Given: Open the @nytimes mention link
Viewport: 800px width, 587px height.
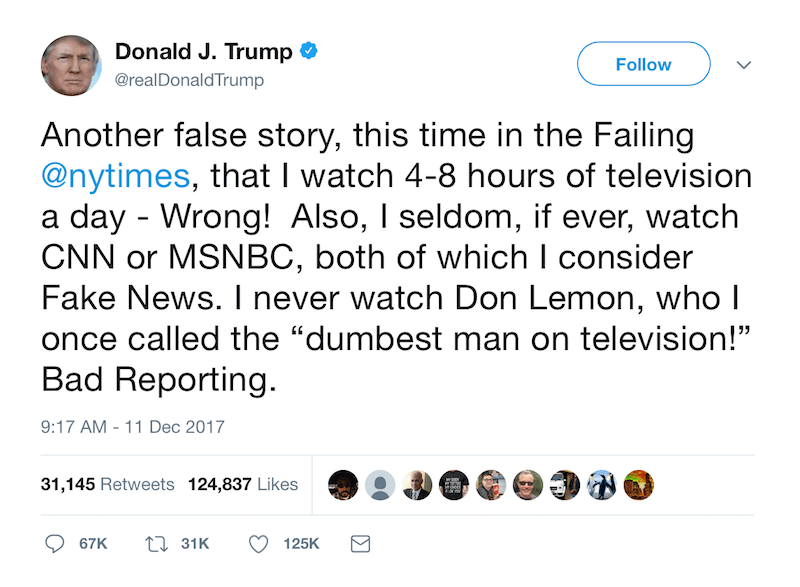Looking at the screenshot, I should [115, 177].
